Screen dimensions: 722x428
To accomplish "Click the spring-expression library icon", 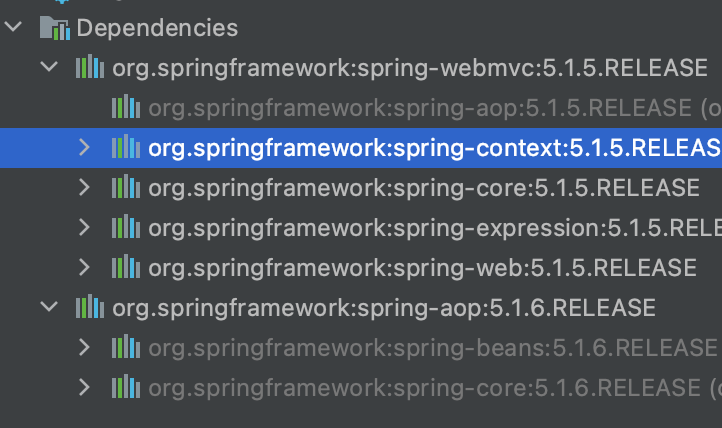I will [x=125, y=228].
